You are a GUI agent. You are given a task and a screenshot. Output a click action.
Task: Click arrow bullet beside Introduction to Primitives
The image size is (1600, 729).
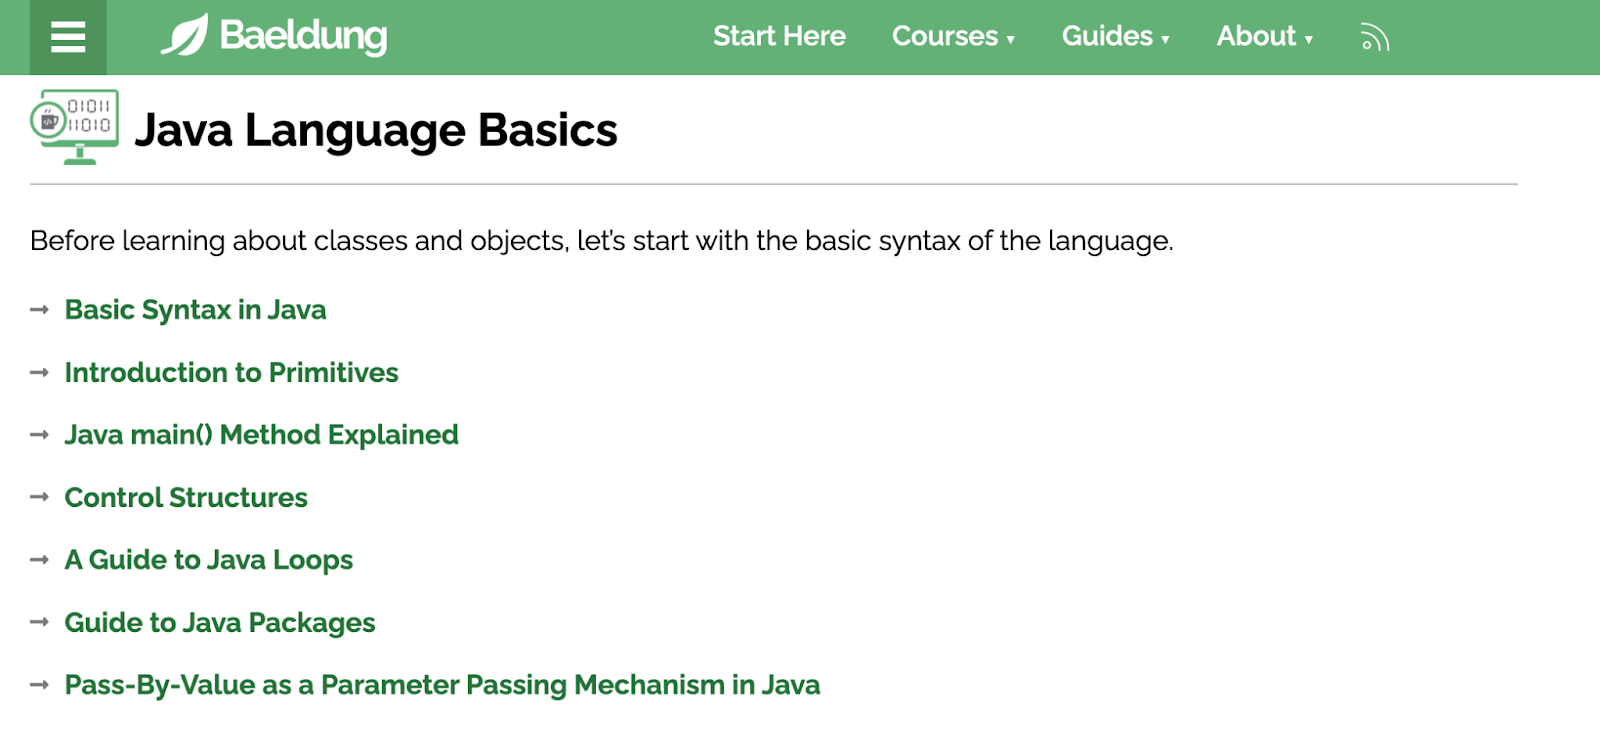click(40, 372)
